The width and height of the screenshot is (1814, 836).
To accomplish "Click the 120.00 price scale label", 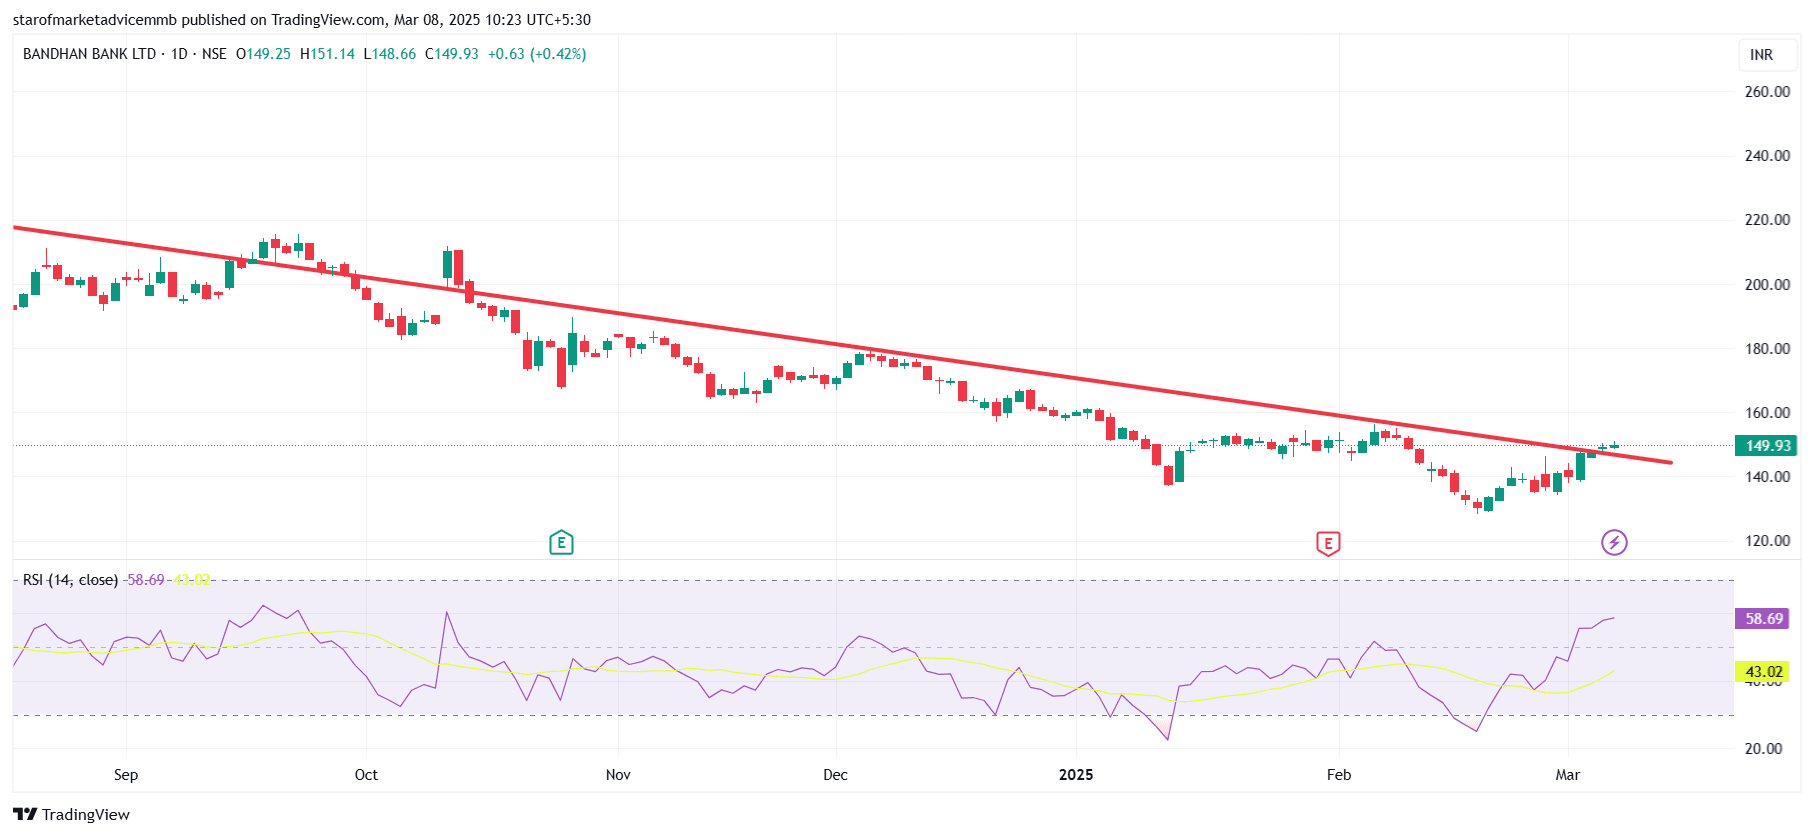I will point(1767,541).
